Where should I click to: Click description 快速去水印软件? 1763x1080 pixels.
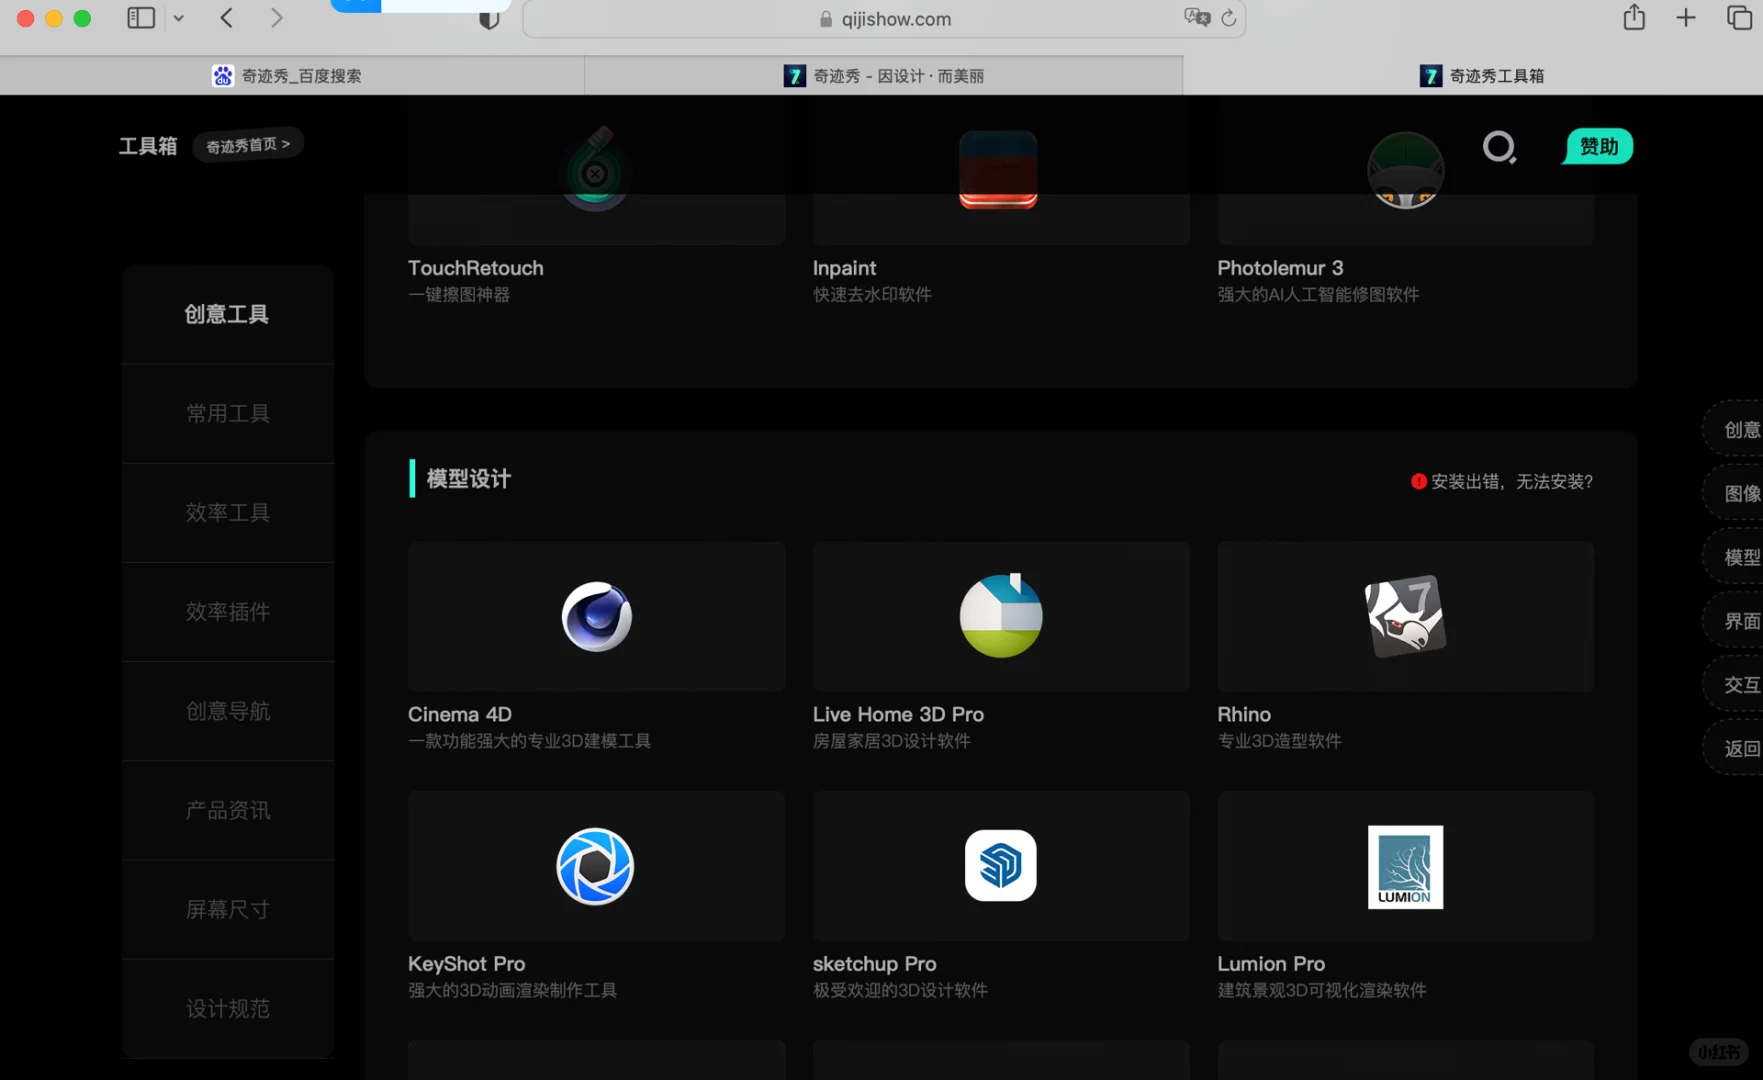[x=872, y=294]
